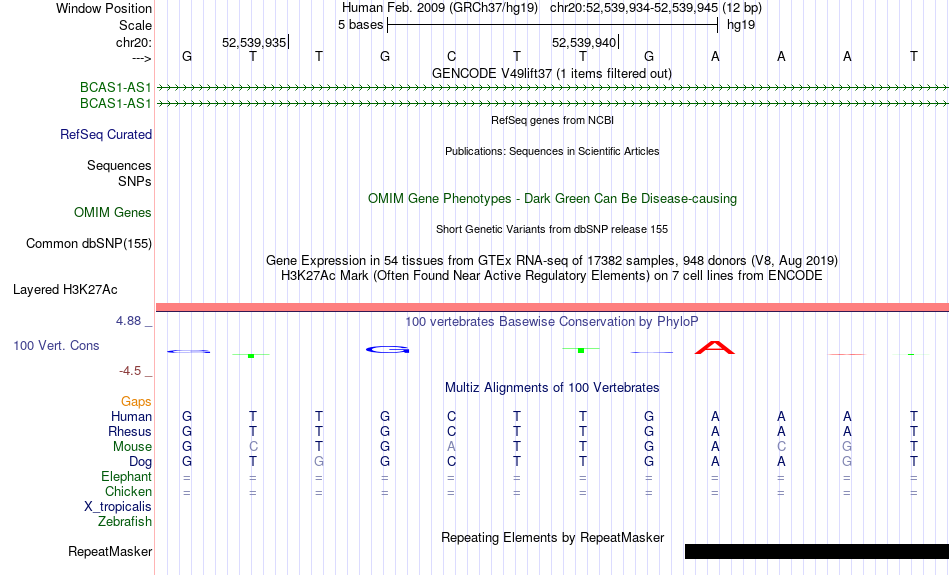Screen dimensions: 950x575
Task: Click the Gaps row label
Action: 136,402
